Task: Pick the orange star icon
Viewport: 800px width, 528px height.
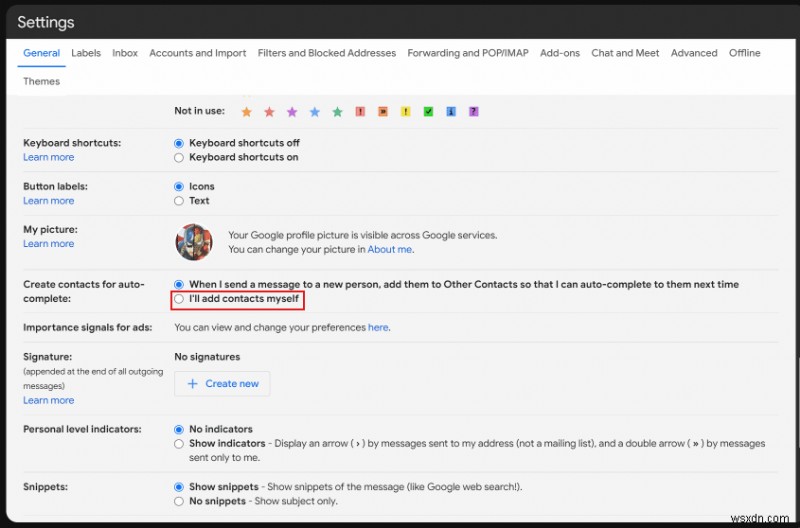Action: [246, 112]
